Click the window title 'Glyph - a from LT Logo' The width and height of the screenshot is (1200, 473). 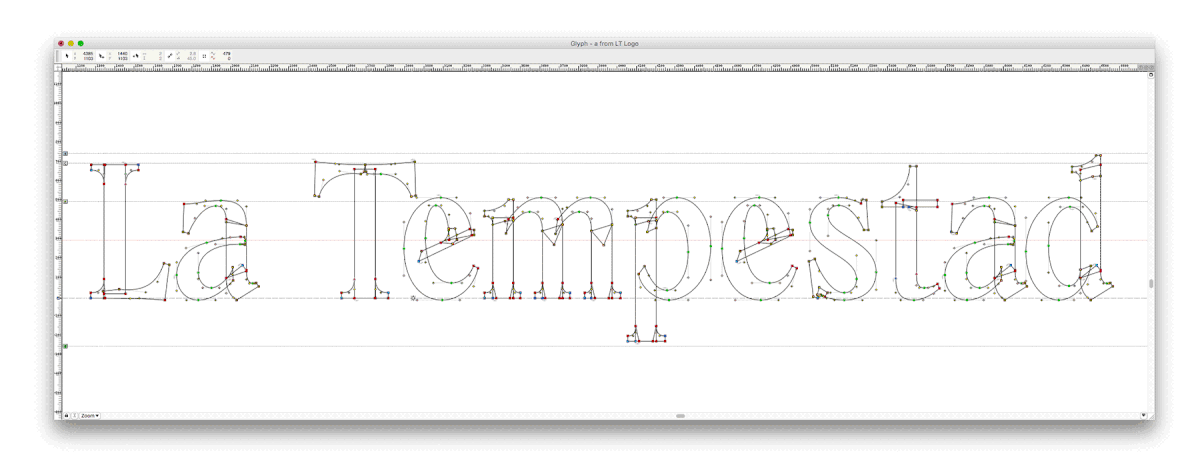pos(604,44)
